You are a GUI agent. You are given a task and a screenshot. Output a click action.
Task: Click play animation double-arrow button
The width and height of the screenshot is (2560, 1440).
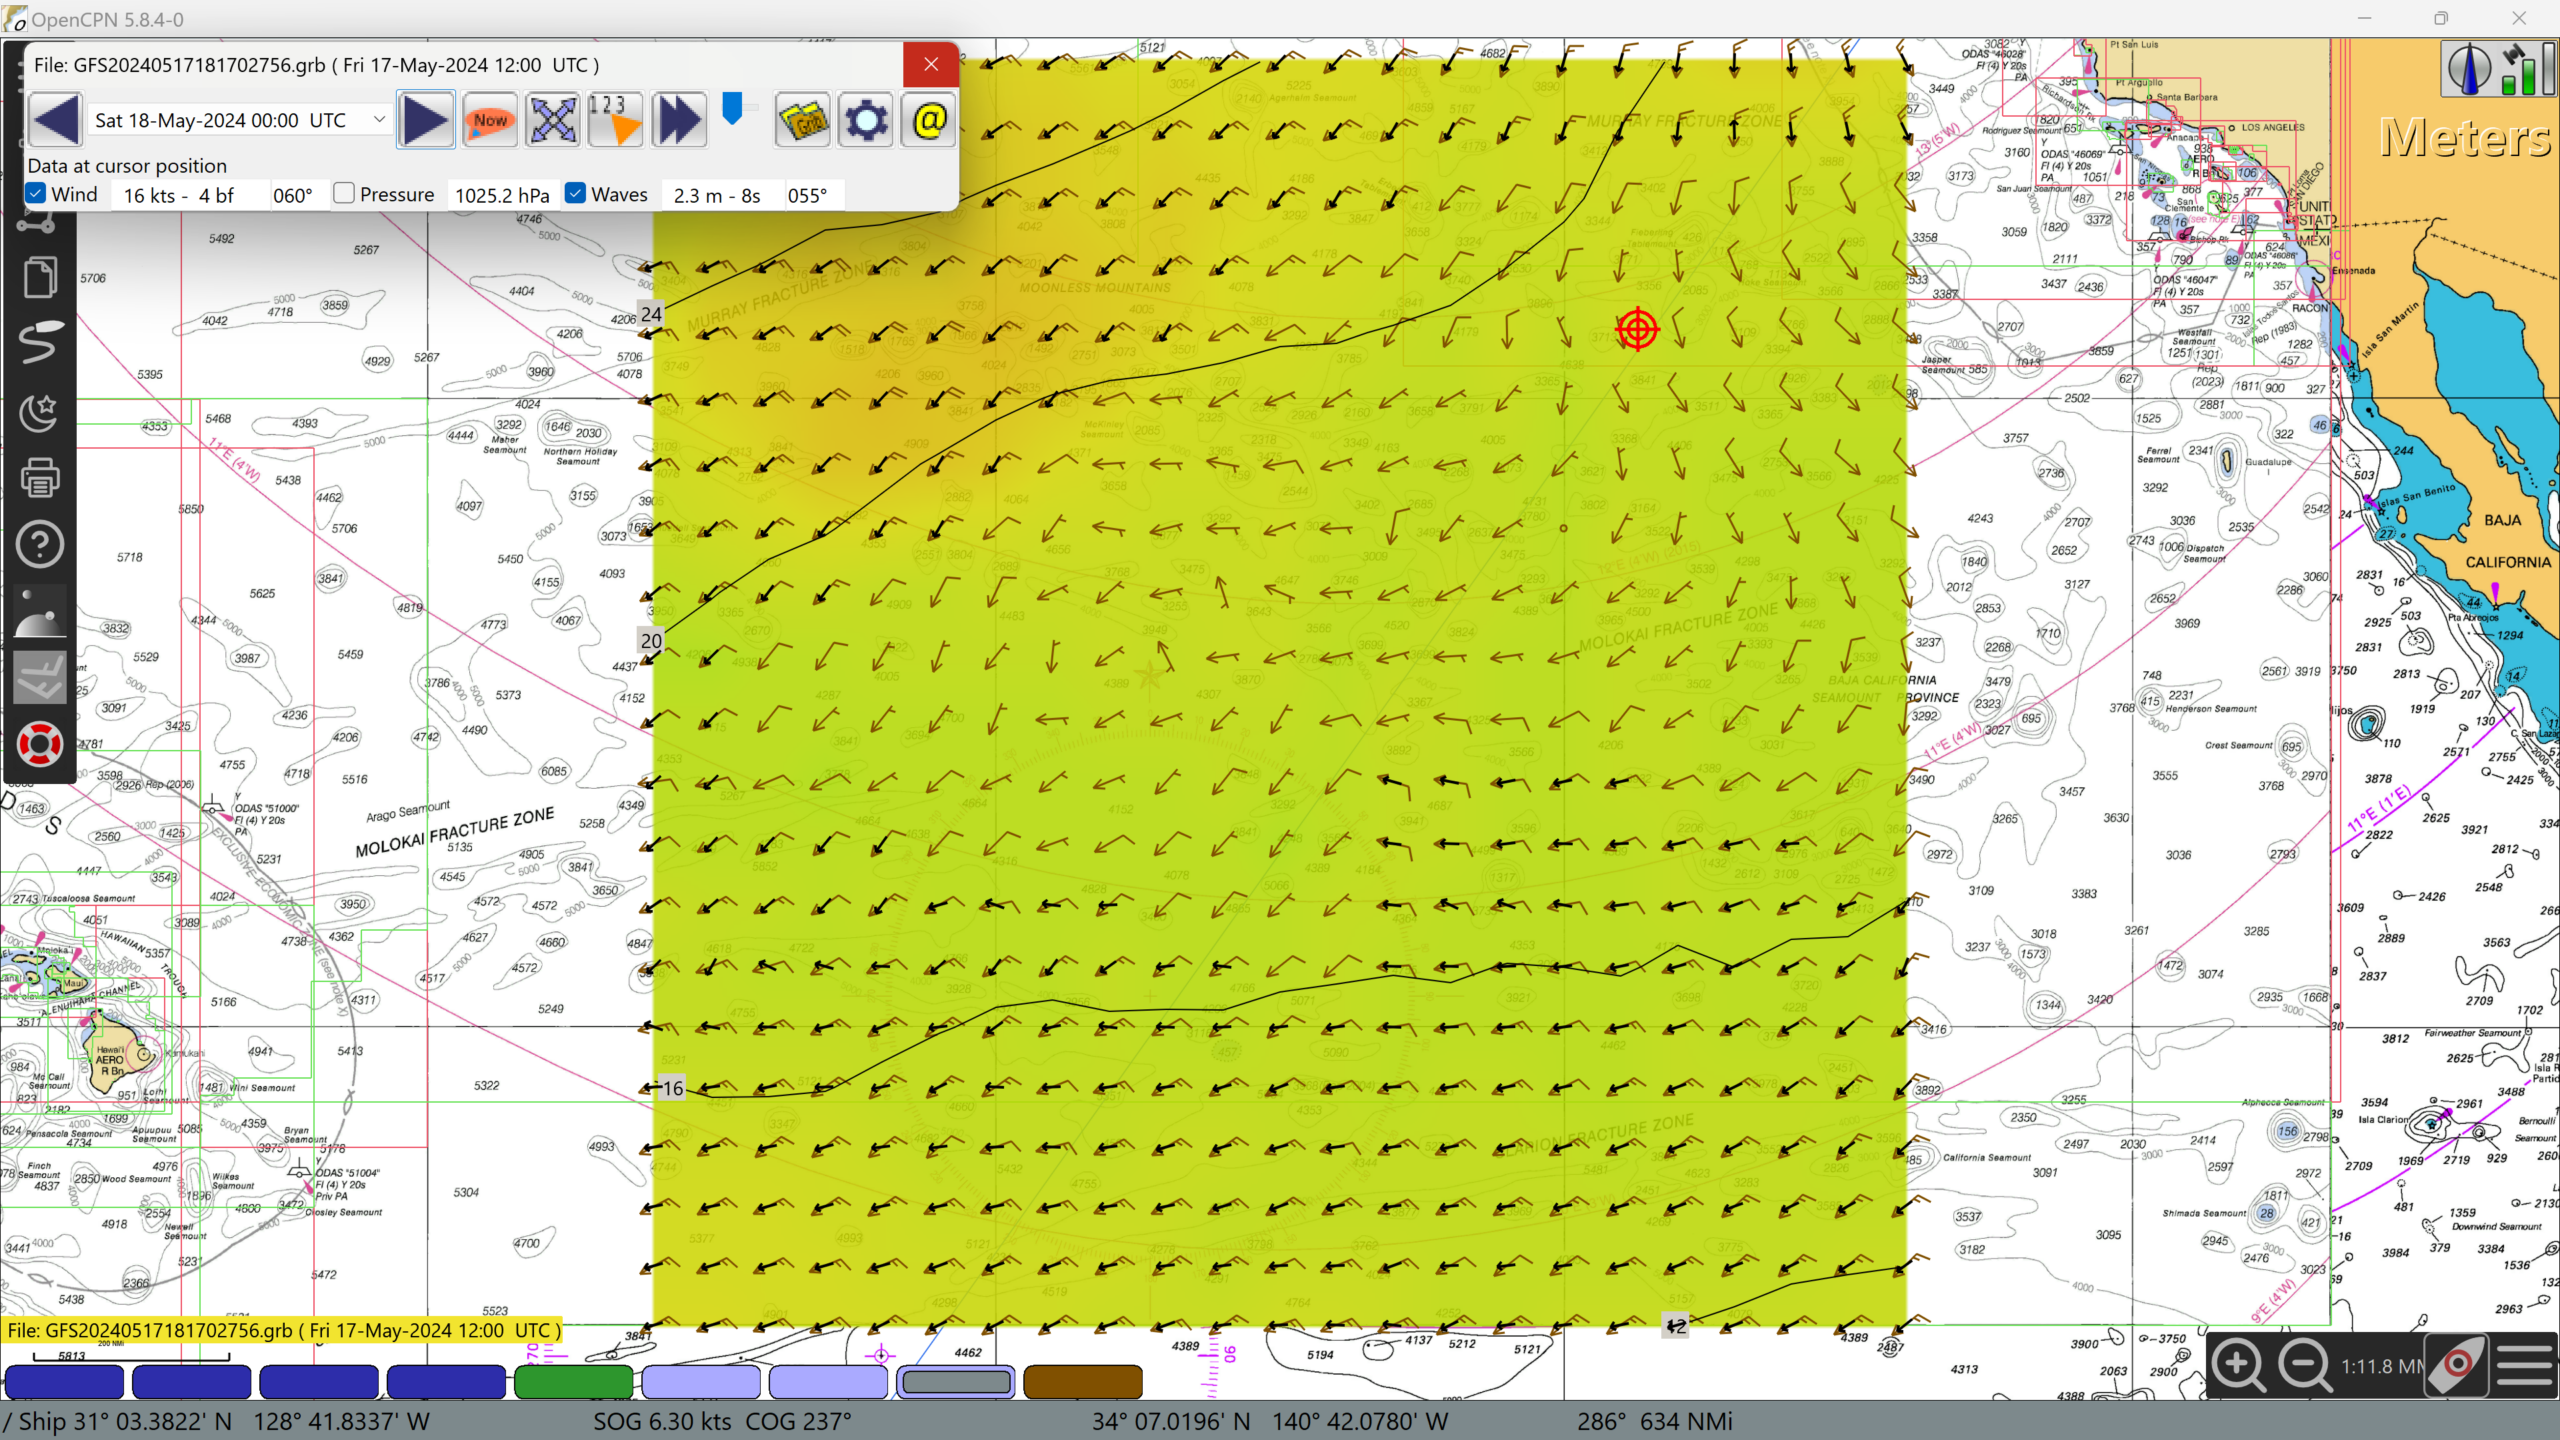(679, 120)
